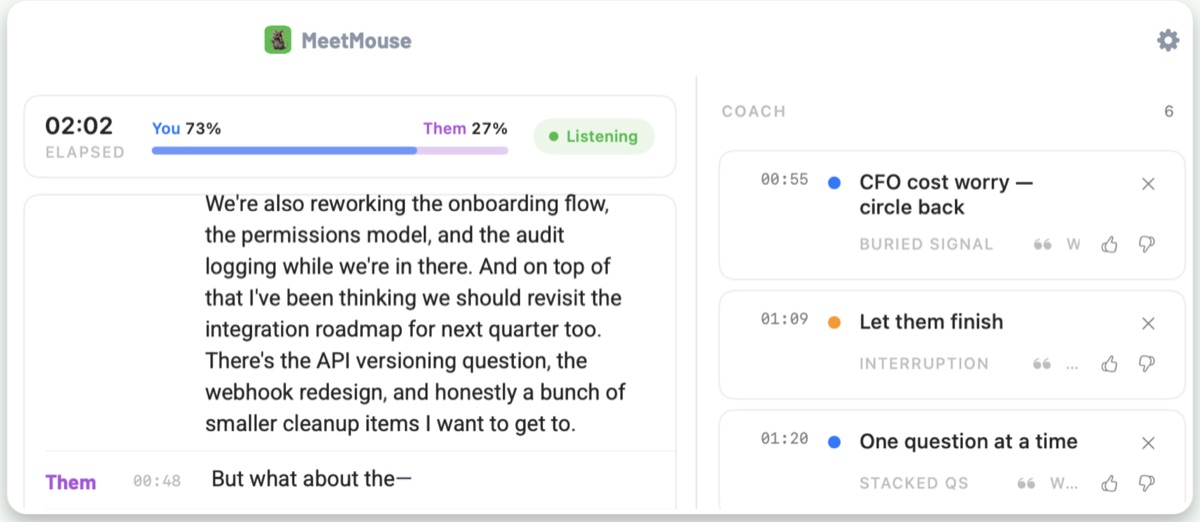Thumbs up the 'One question at a time' tip
Screen dimensions: 1200x522
pyautogui.click(x=1109, y=484)
